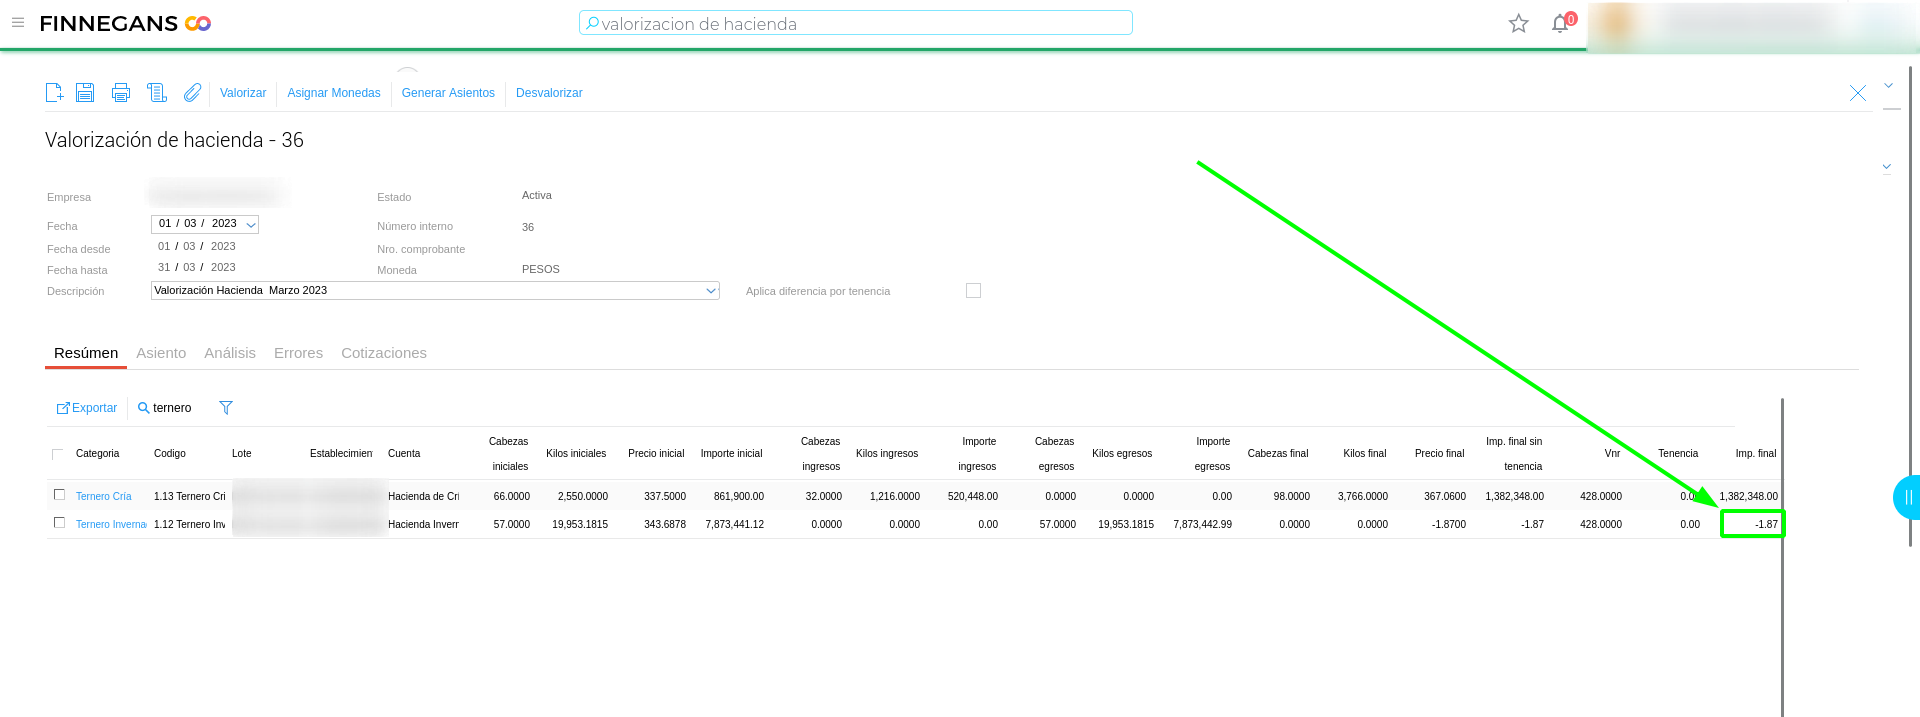This screenshot has height=717, width=1920.
Task: Sort by the Precio inicial column header
Action: [656, 454]
